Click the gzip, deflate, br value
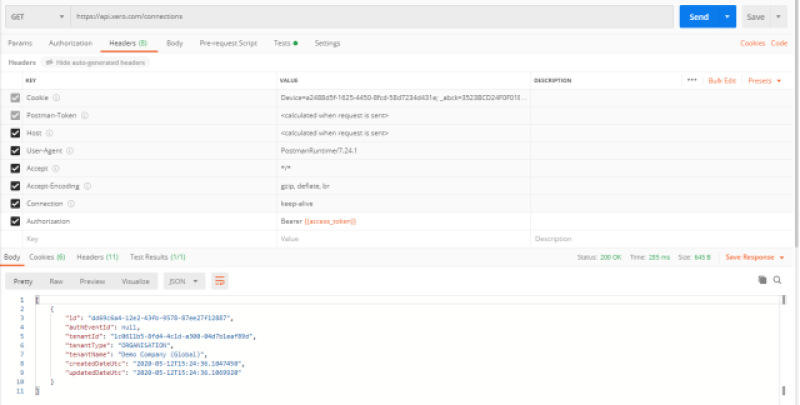 click(305, 186)
